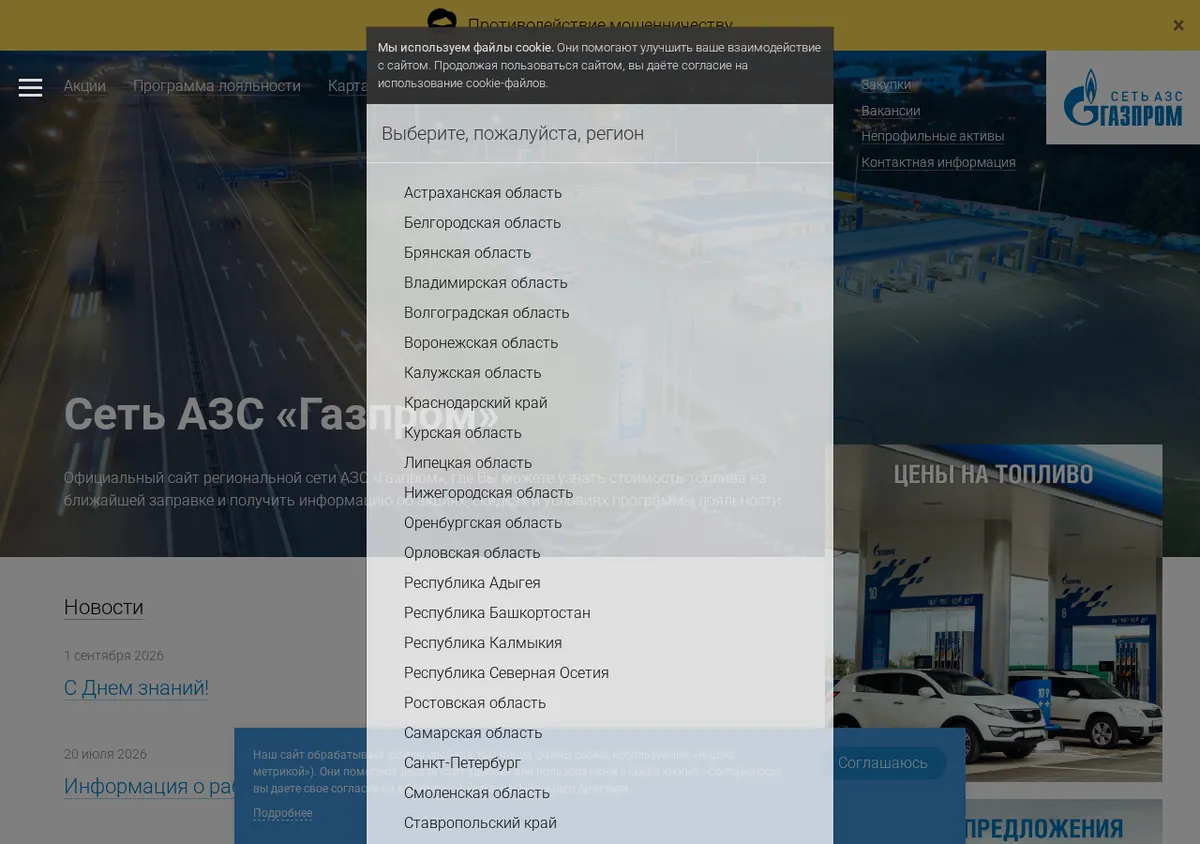Choose Ставропольский край region
The height and width of the screenshot is (844, 1200).
pyautogui.click(x=480, y=822)
